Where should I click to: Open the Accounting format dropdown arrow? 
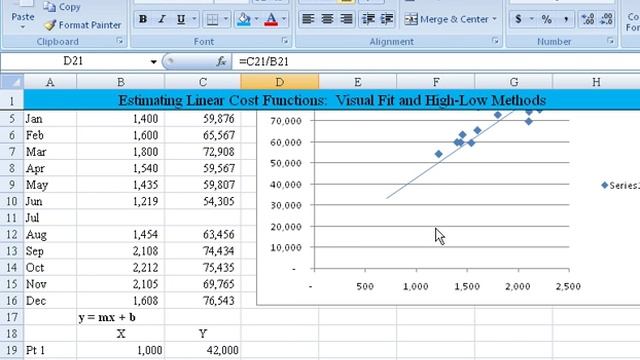[x=531, y=19]
